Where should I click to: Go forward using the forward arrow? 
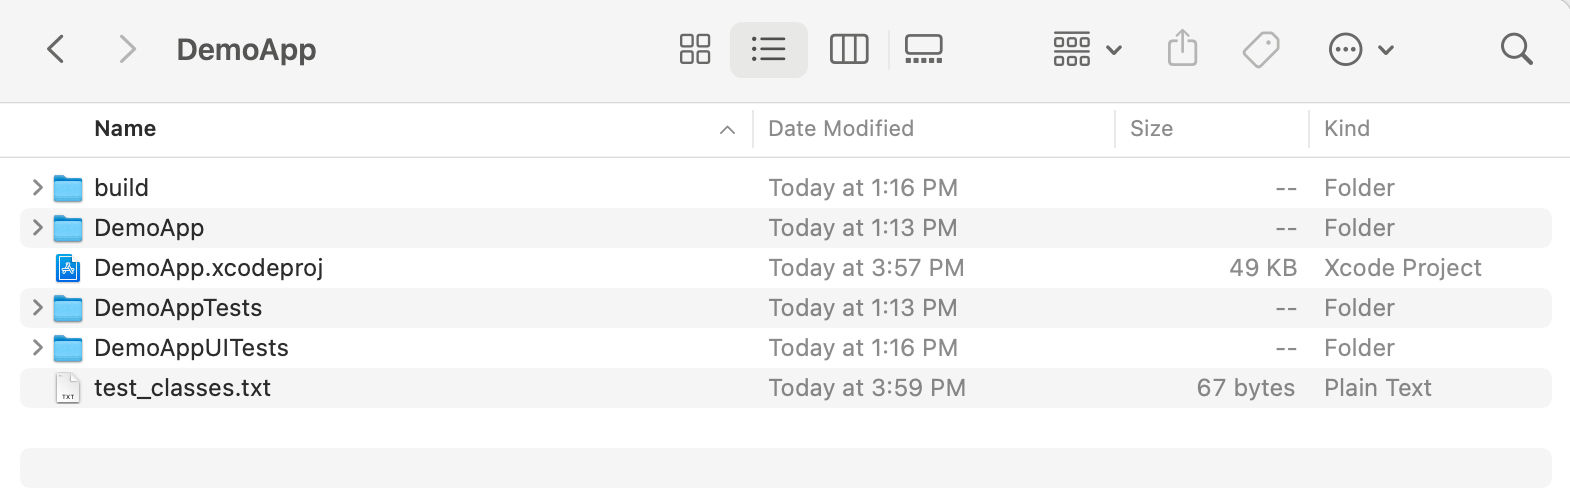[x=127, y=49]
